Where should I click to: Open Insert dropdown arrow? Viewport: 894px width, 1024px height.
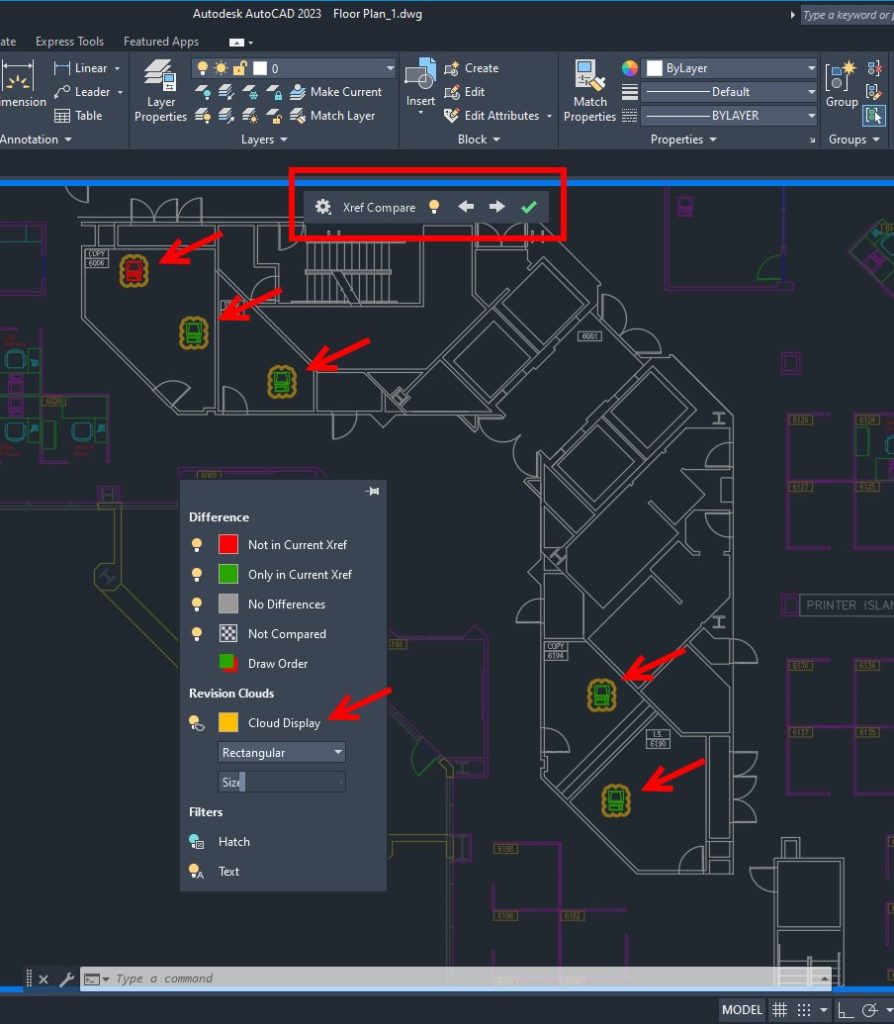[x=421, y=114]
